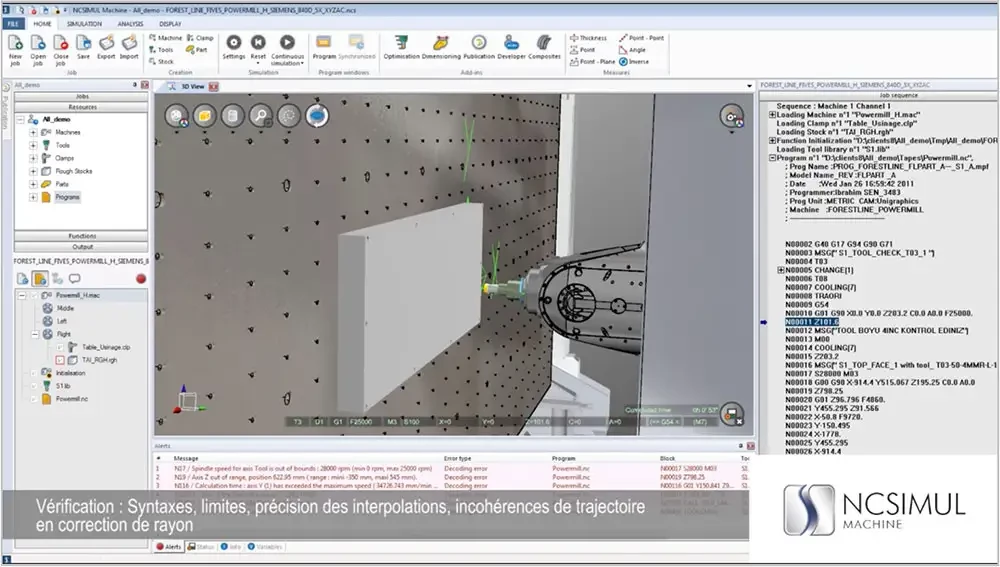
Task: Save the current job
Action: coord(84,47)
